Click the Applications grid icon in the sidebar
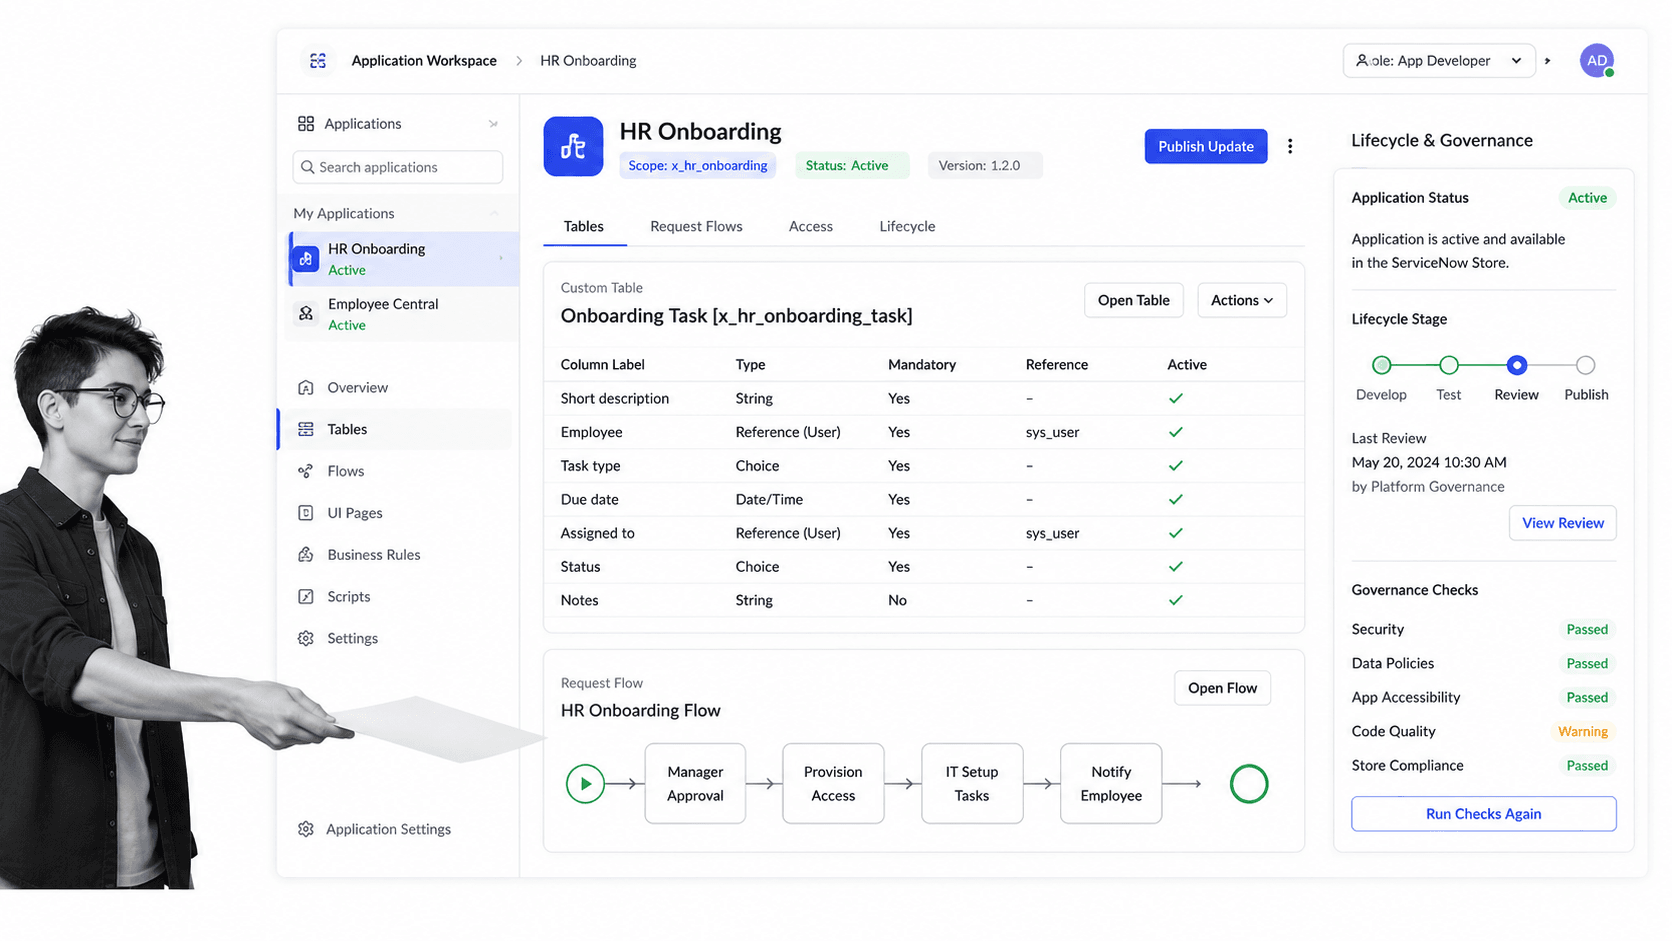The image size is (1672, 941). tap(306, 124)
